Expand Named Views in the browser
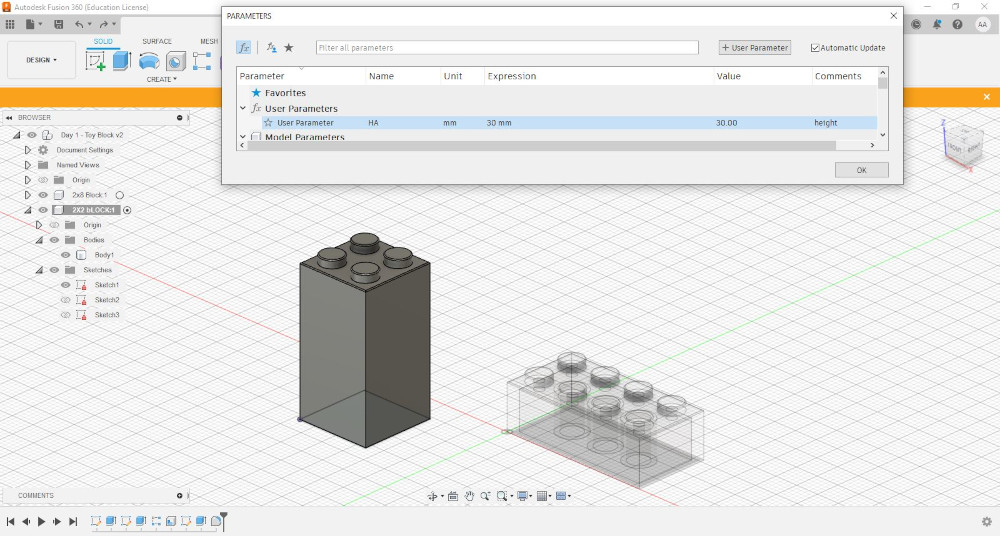 pyautogui.click(x=27, y=165)
